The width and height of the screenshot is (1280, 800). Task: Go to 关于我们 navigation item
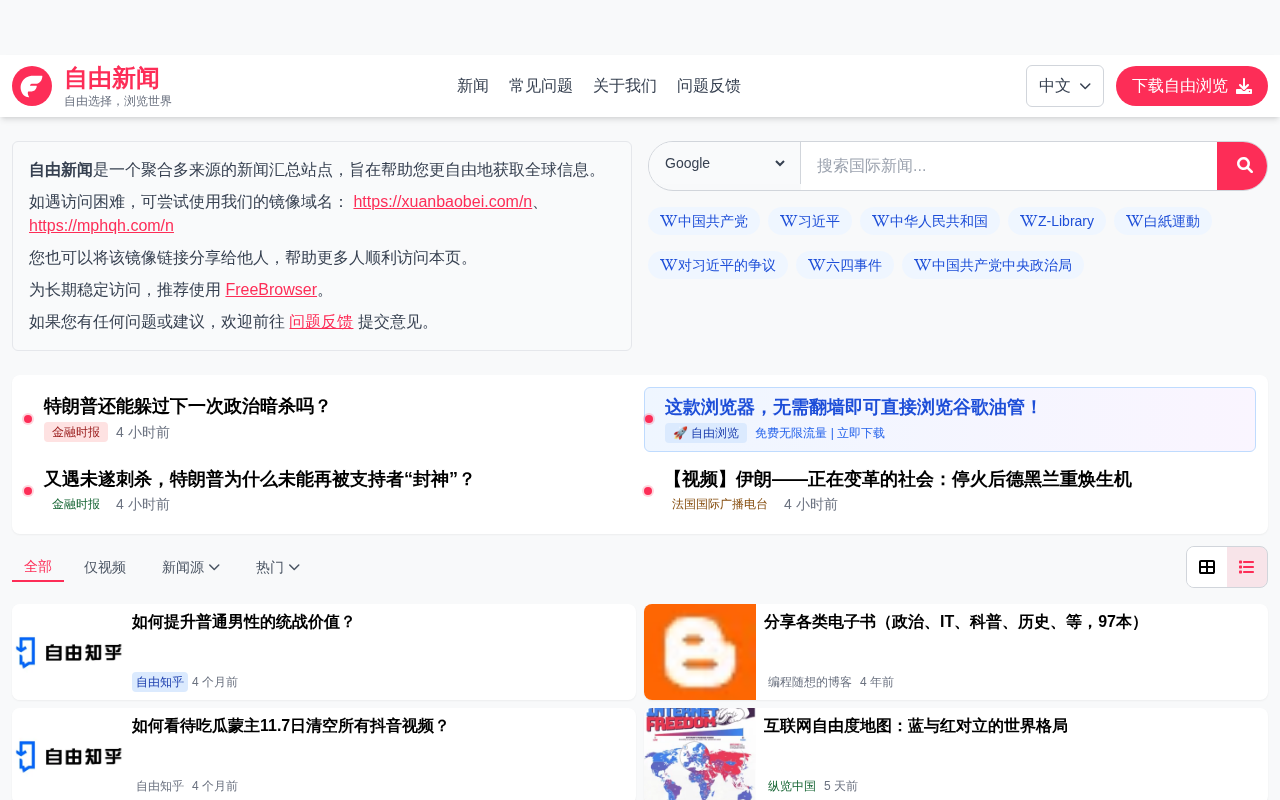pyautogui.click(x=624, y=86)
